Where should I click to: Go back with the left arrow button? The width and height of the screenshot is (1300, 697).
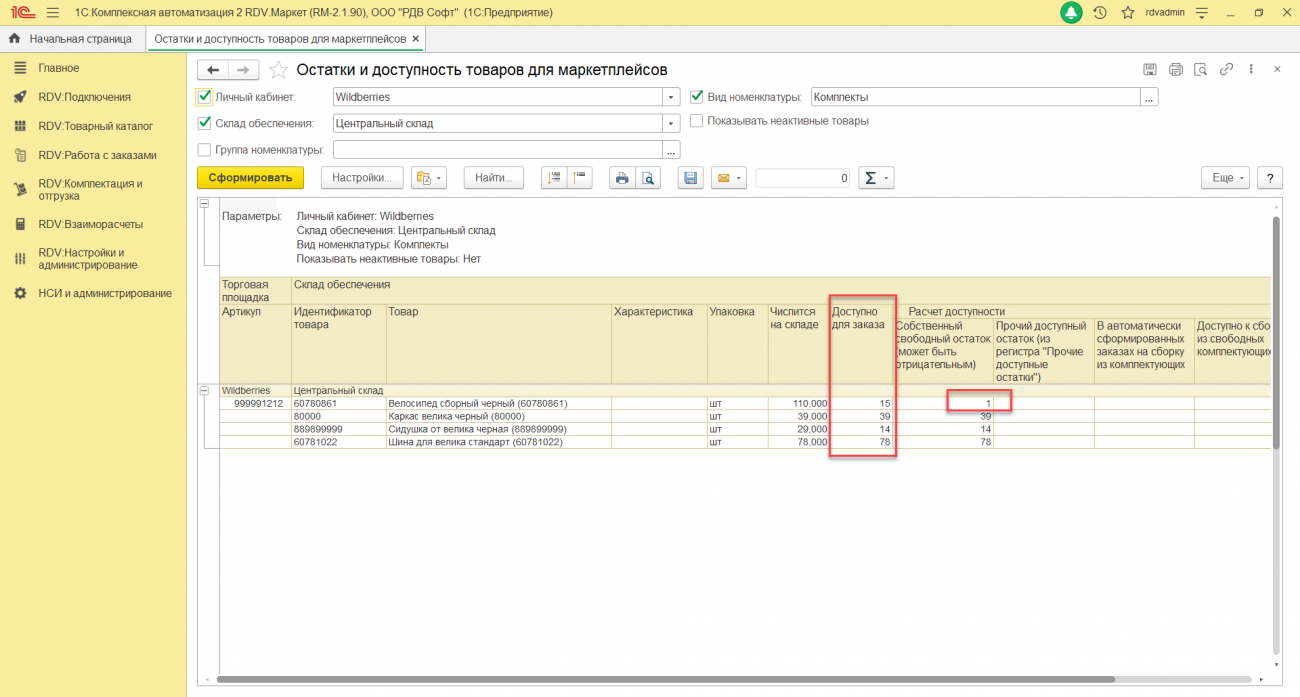tap(213, 70)
